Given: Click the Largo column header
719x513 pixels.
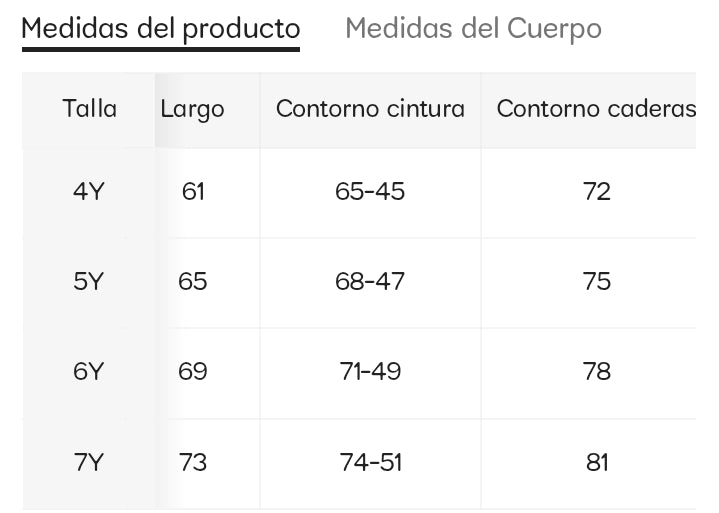Looking at the screenshot, I should [x=192, y=109].
